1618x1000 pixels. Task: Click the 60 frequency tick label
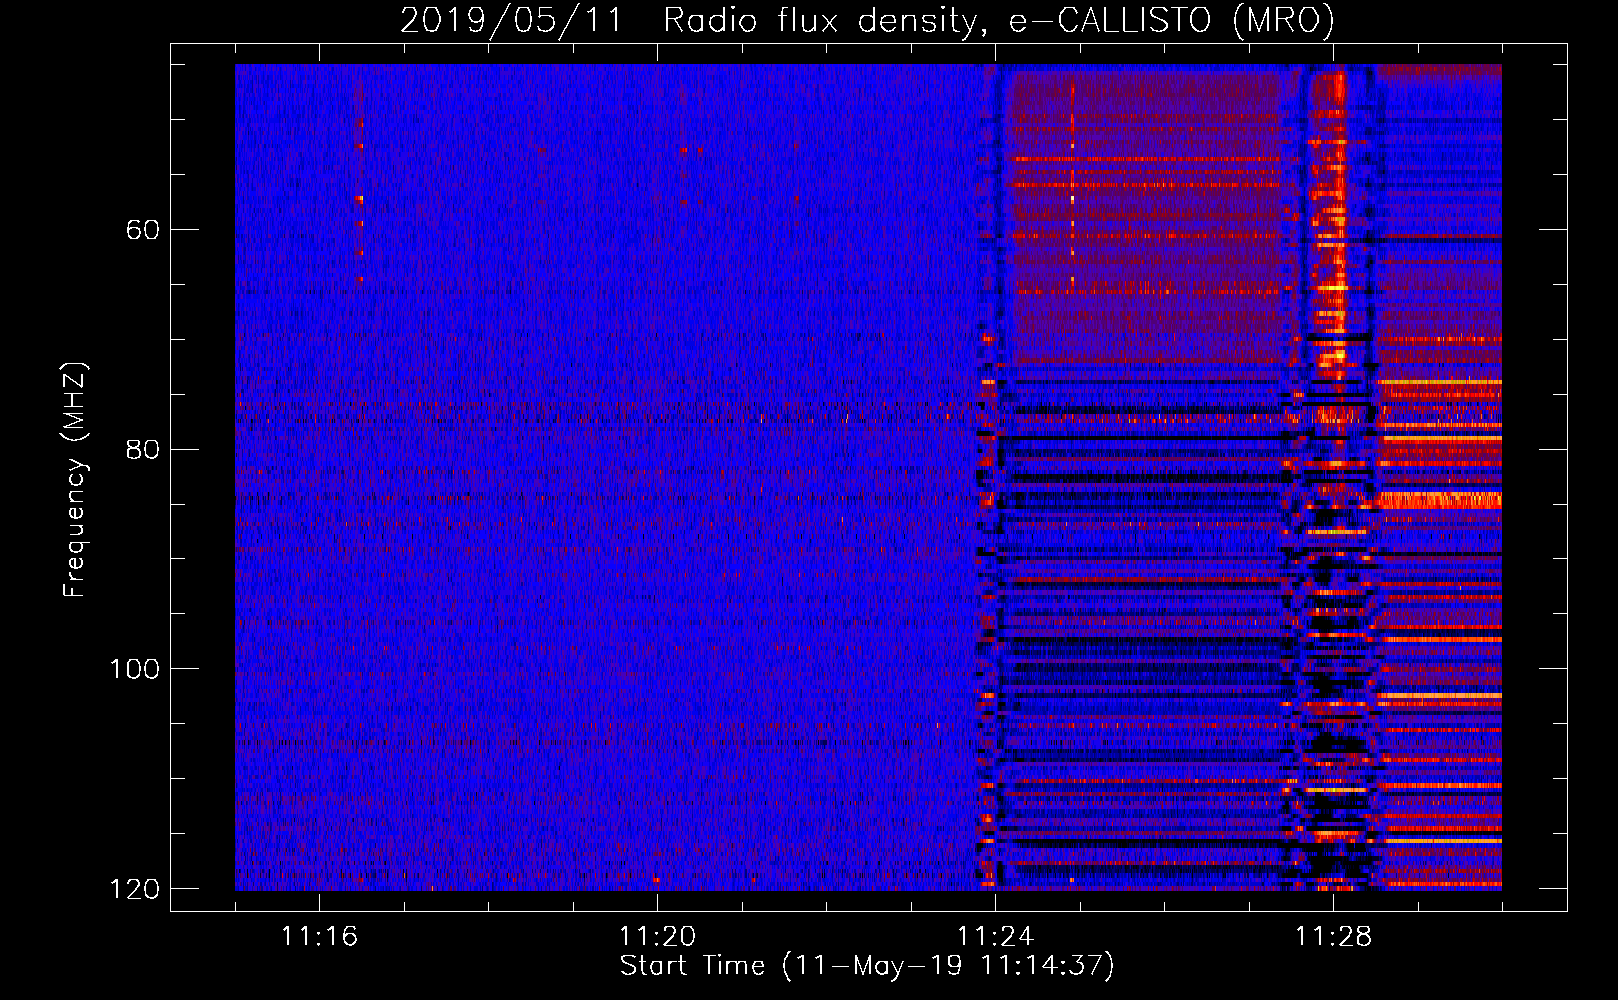pos(143,230)
